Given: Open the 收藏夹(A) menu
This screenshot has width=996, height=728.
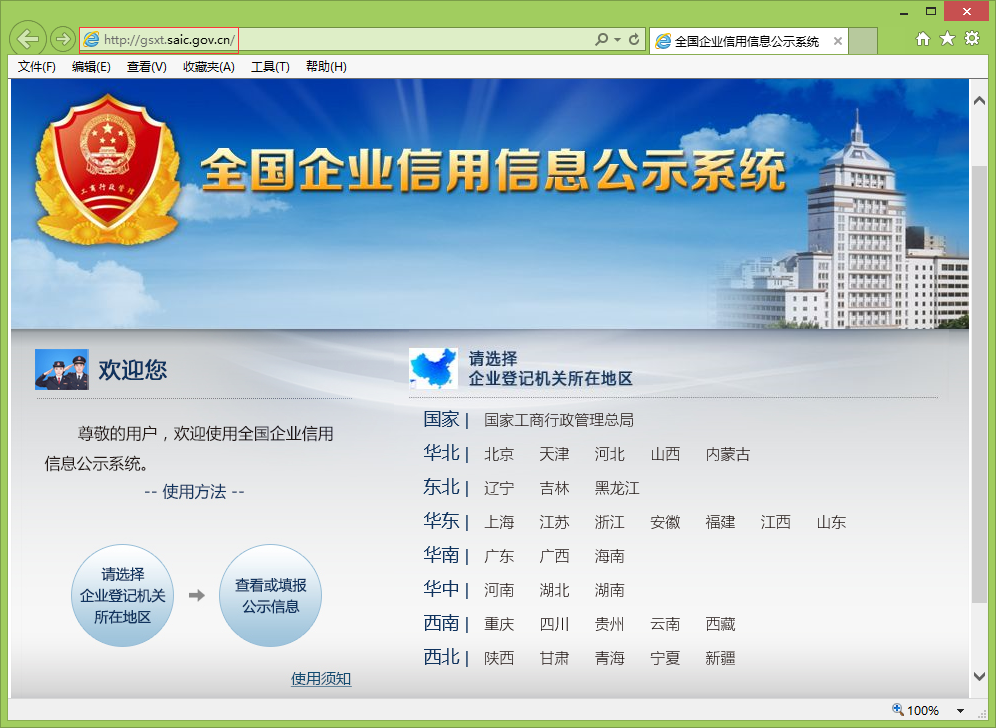Looking at the screenshot, I should (208, 67).
